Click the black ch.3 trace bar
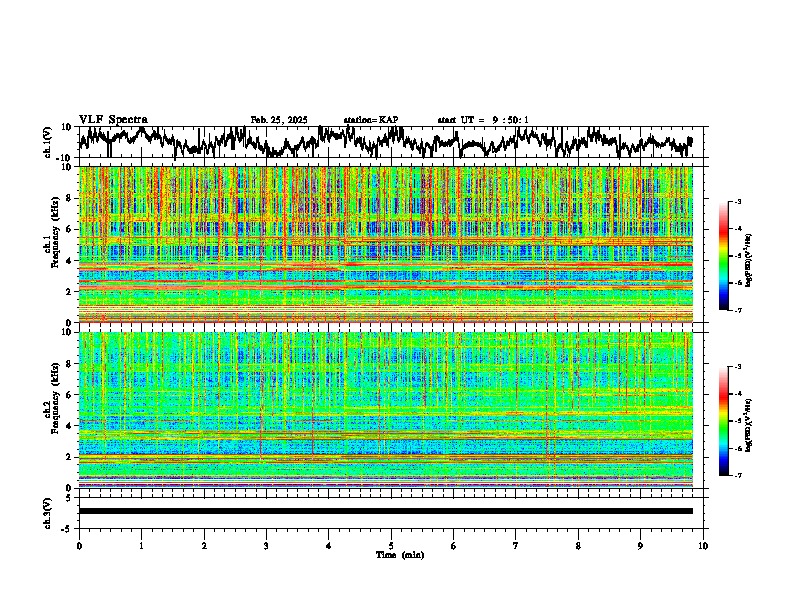The height and width of the screenshot is (612, 792). 386,511
